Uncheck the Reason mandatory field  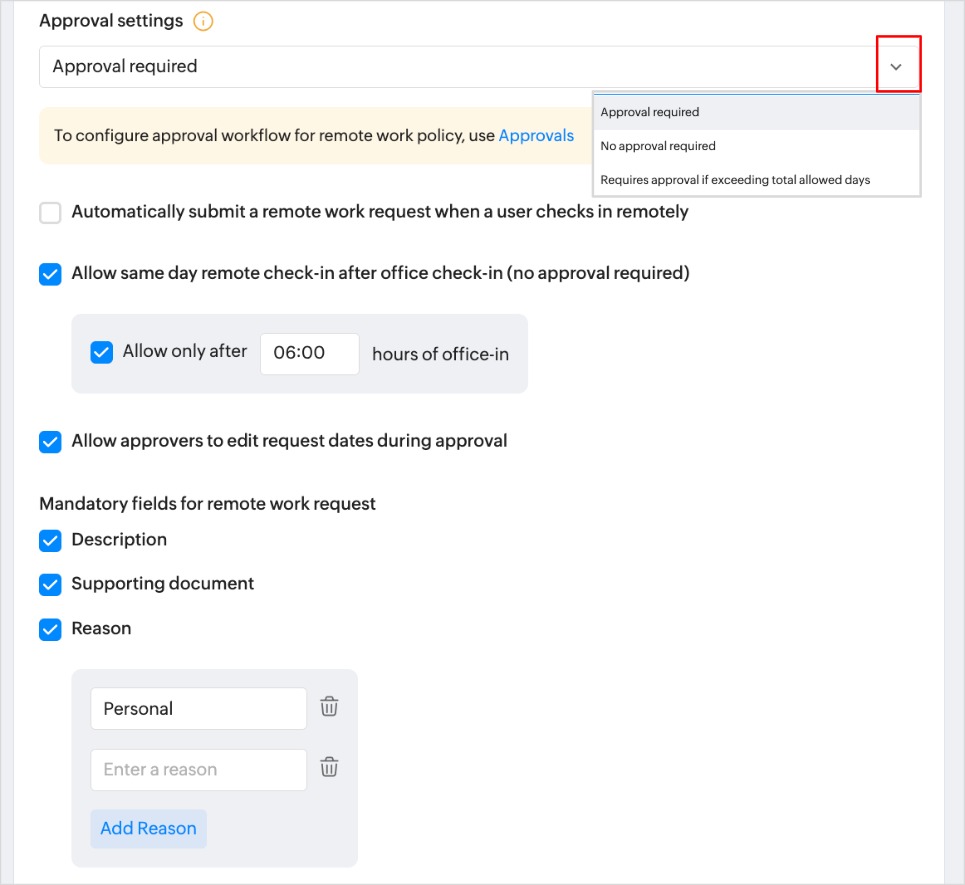coord(50,629)
